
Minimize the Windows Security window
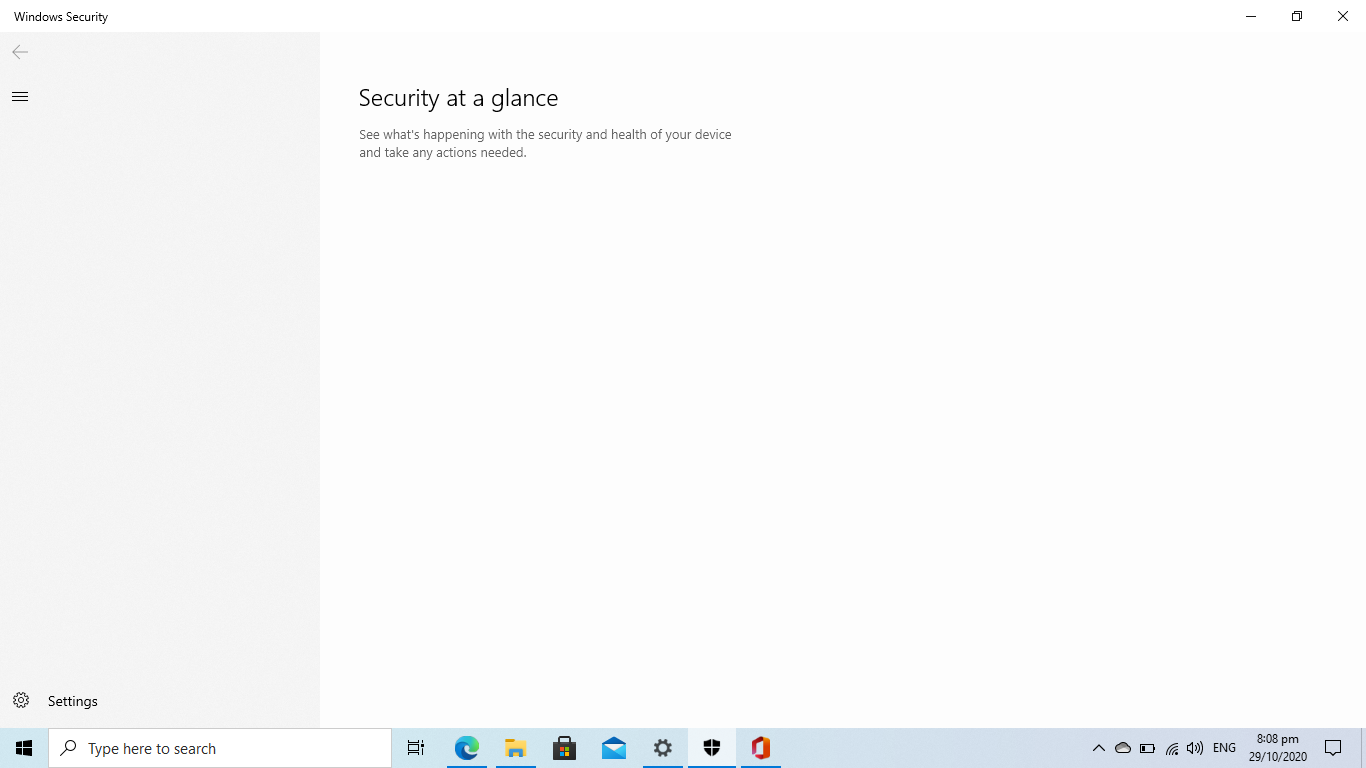pyautogui.click(x=1251, y=16)
